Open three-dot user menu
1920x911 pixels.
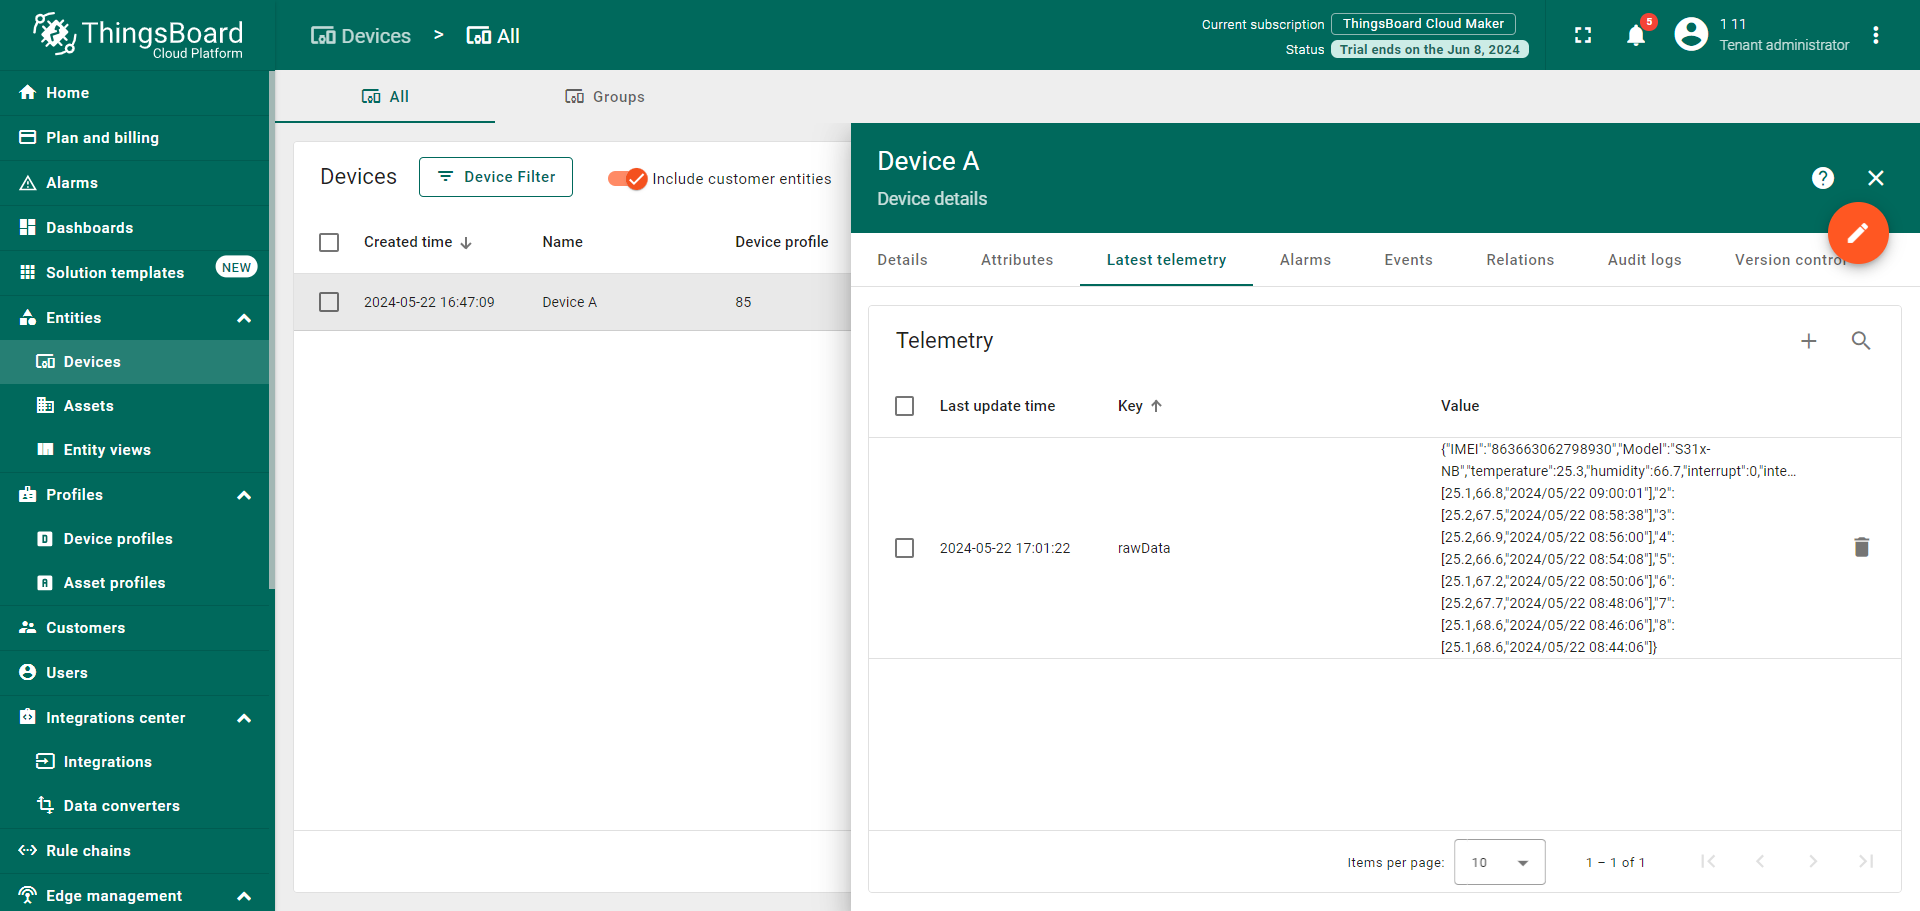pyautogui.click(x=1876, y=35)
